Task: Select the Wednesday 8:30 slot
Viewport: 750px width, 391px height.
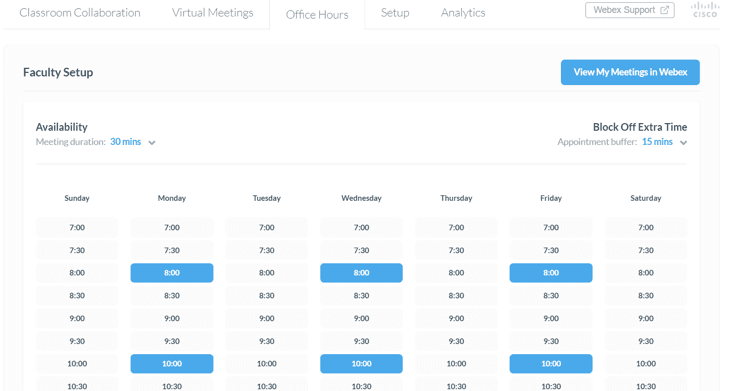Action: point(361,296)
